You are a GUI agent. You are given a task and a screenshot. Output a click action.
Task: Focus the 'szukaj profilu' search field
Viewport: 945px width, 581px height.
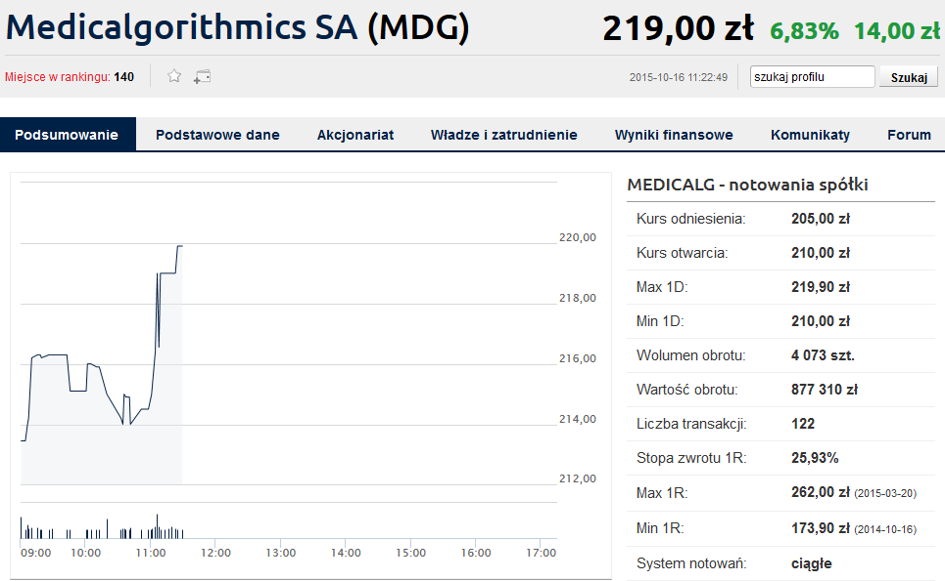(x=812, y=77)
